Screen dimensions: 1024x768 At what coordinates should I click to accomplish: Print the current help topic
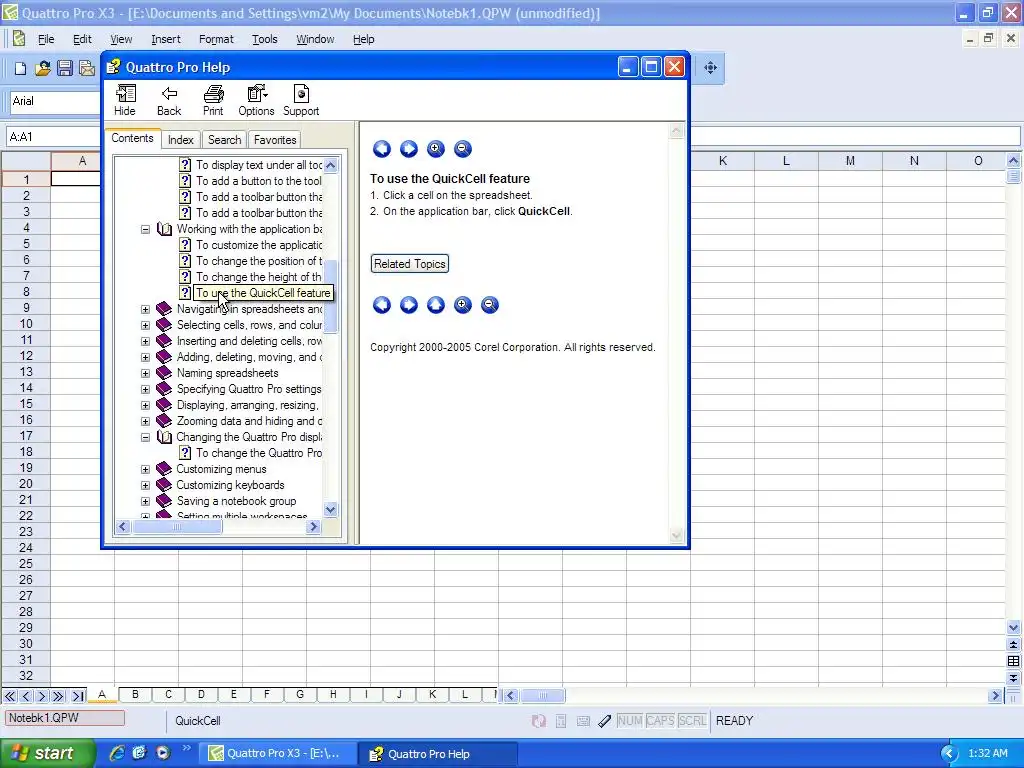213,101
